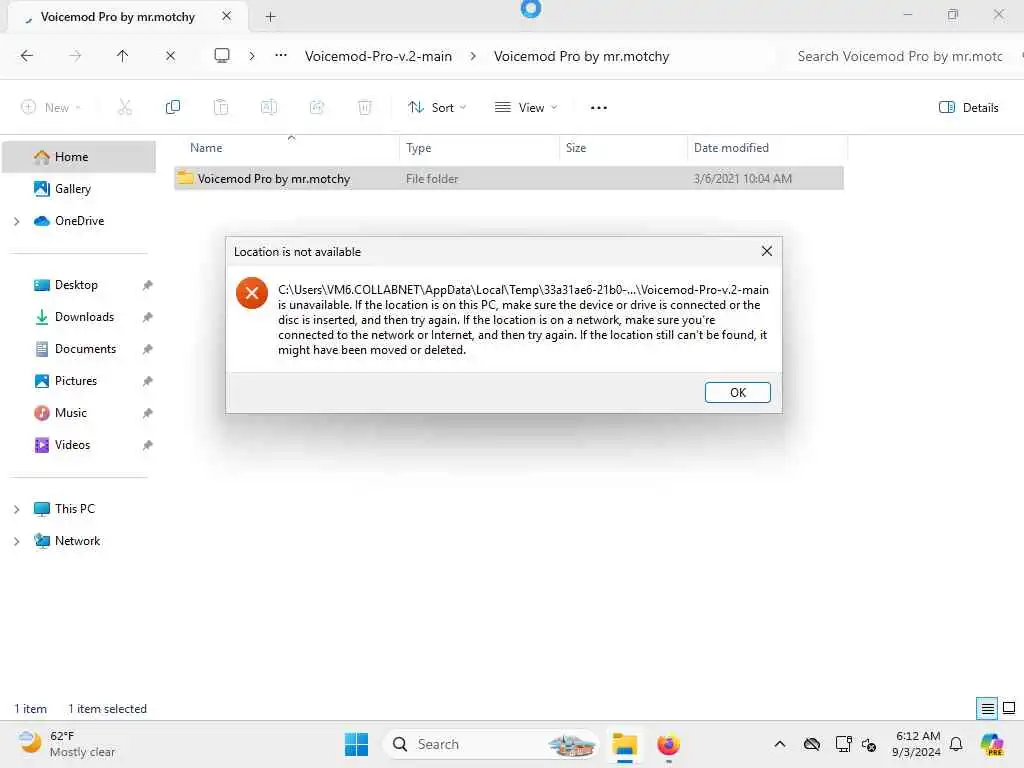Open the See more toolbar menu
Image resolution: width=1024 pixels, height=768 pixels.
[598, 107]
